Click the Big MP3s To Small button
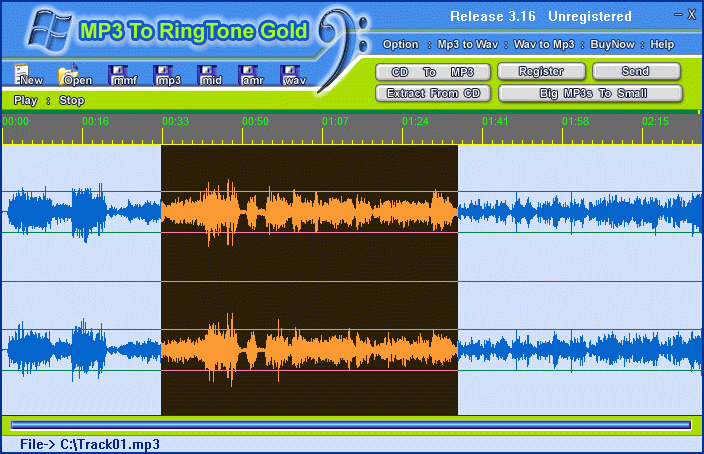The image size is (704, 454). click(590, 93)
